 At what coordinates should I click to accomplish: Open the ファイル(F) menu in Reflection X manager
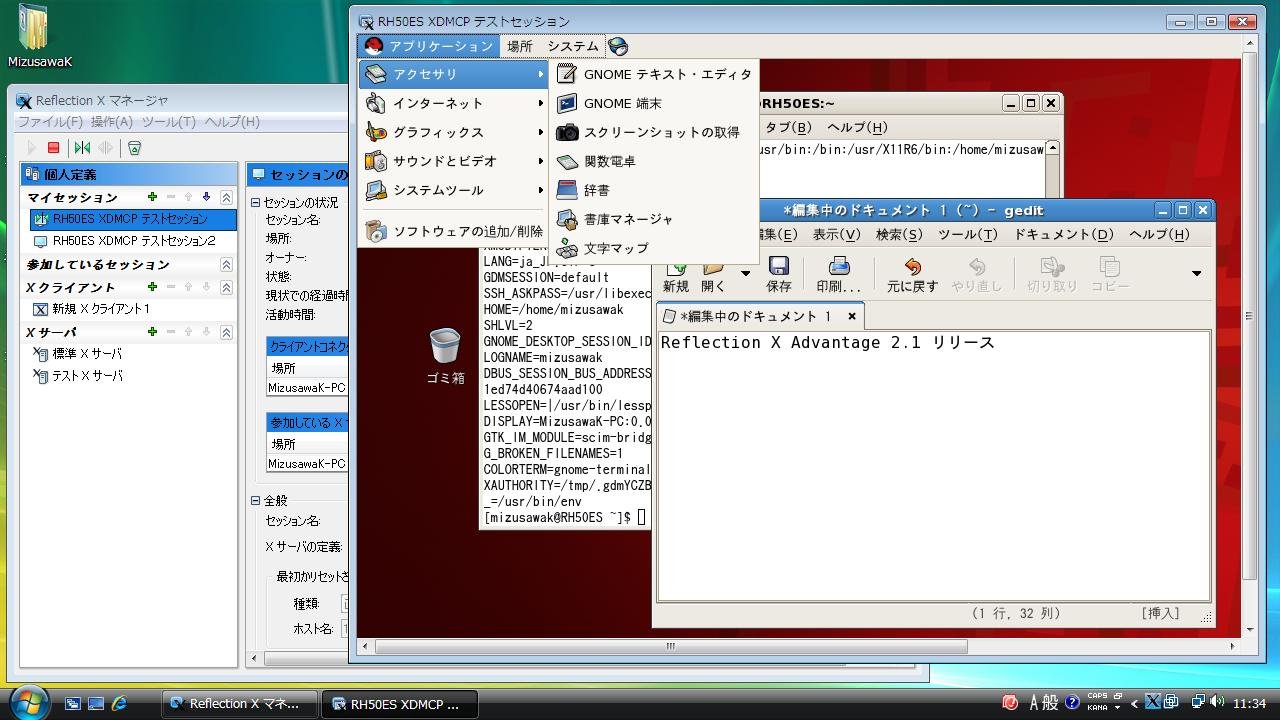[50, 122]
